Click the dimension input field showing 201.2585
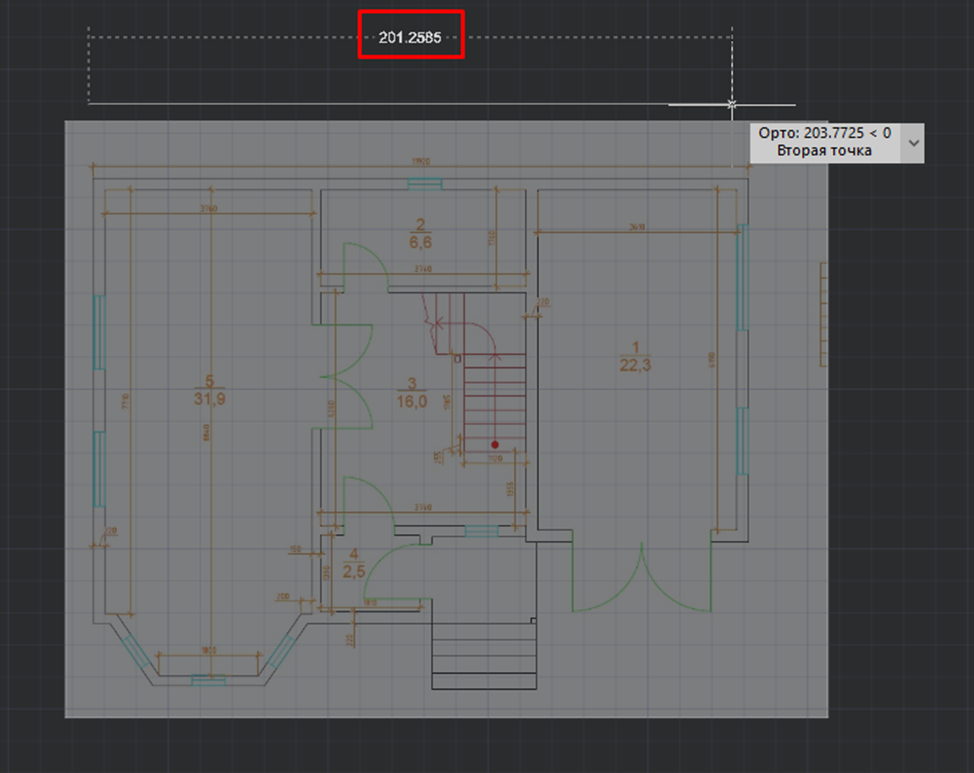This screenshot has width=974, height=773. click(410, 38)
